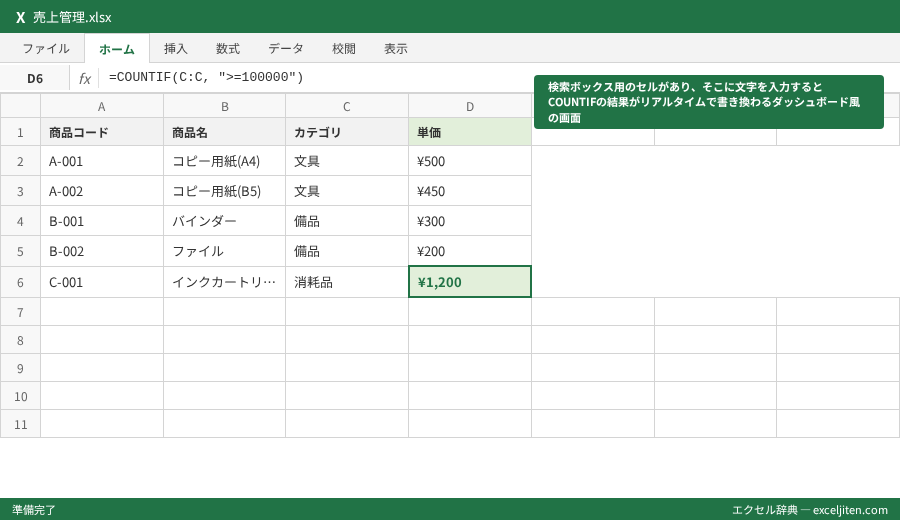Select row 7 header
900x520 pixels.
20,312
